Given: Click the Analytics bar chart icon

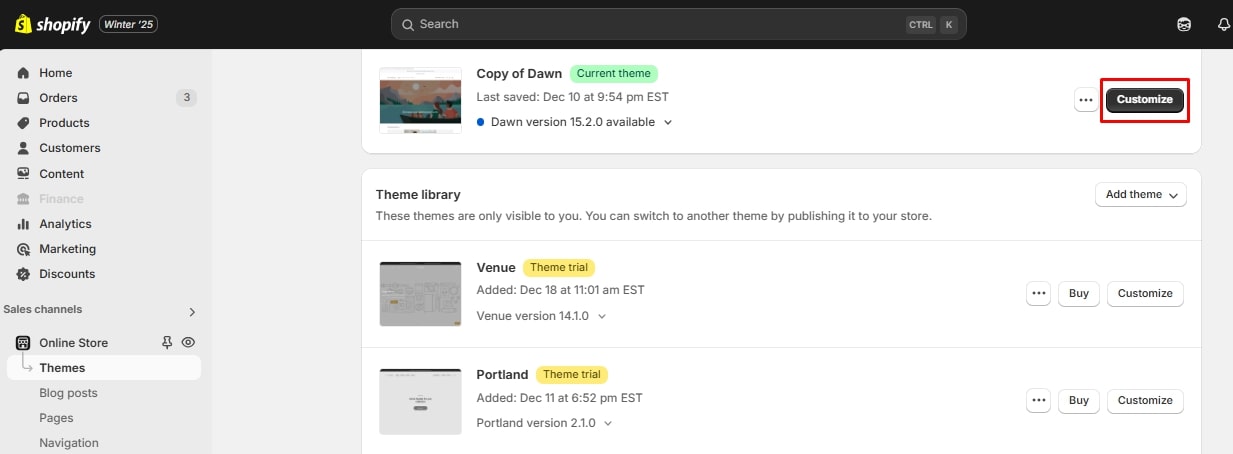Looking at the screenshot, I should (x=23, y=224).
